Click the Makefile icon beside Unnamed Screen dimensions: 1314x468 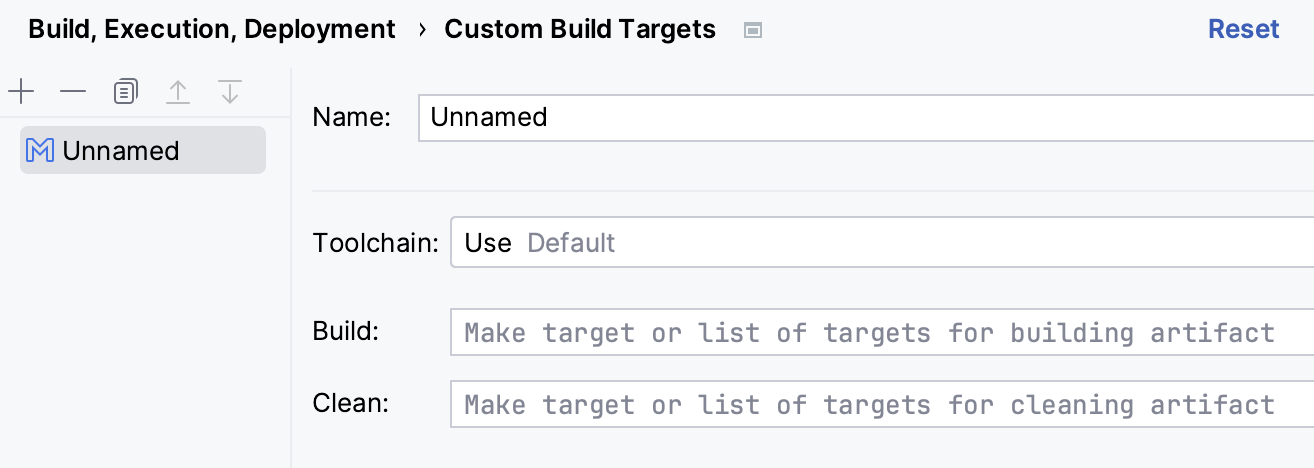coord(40,151)
